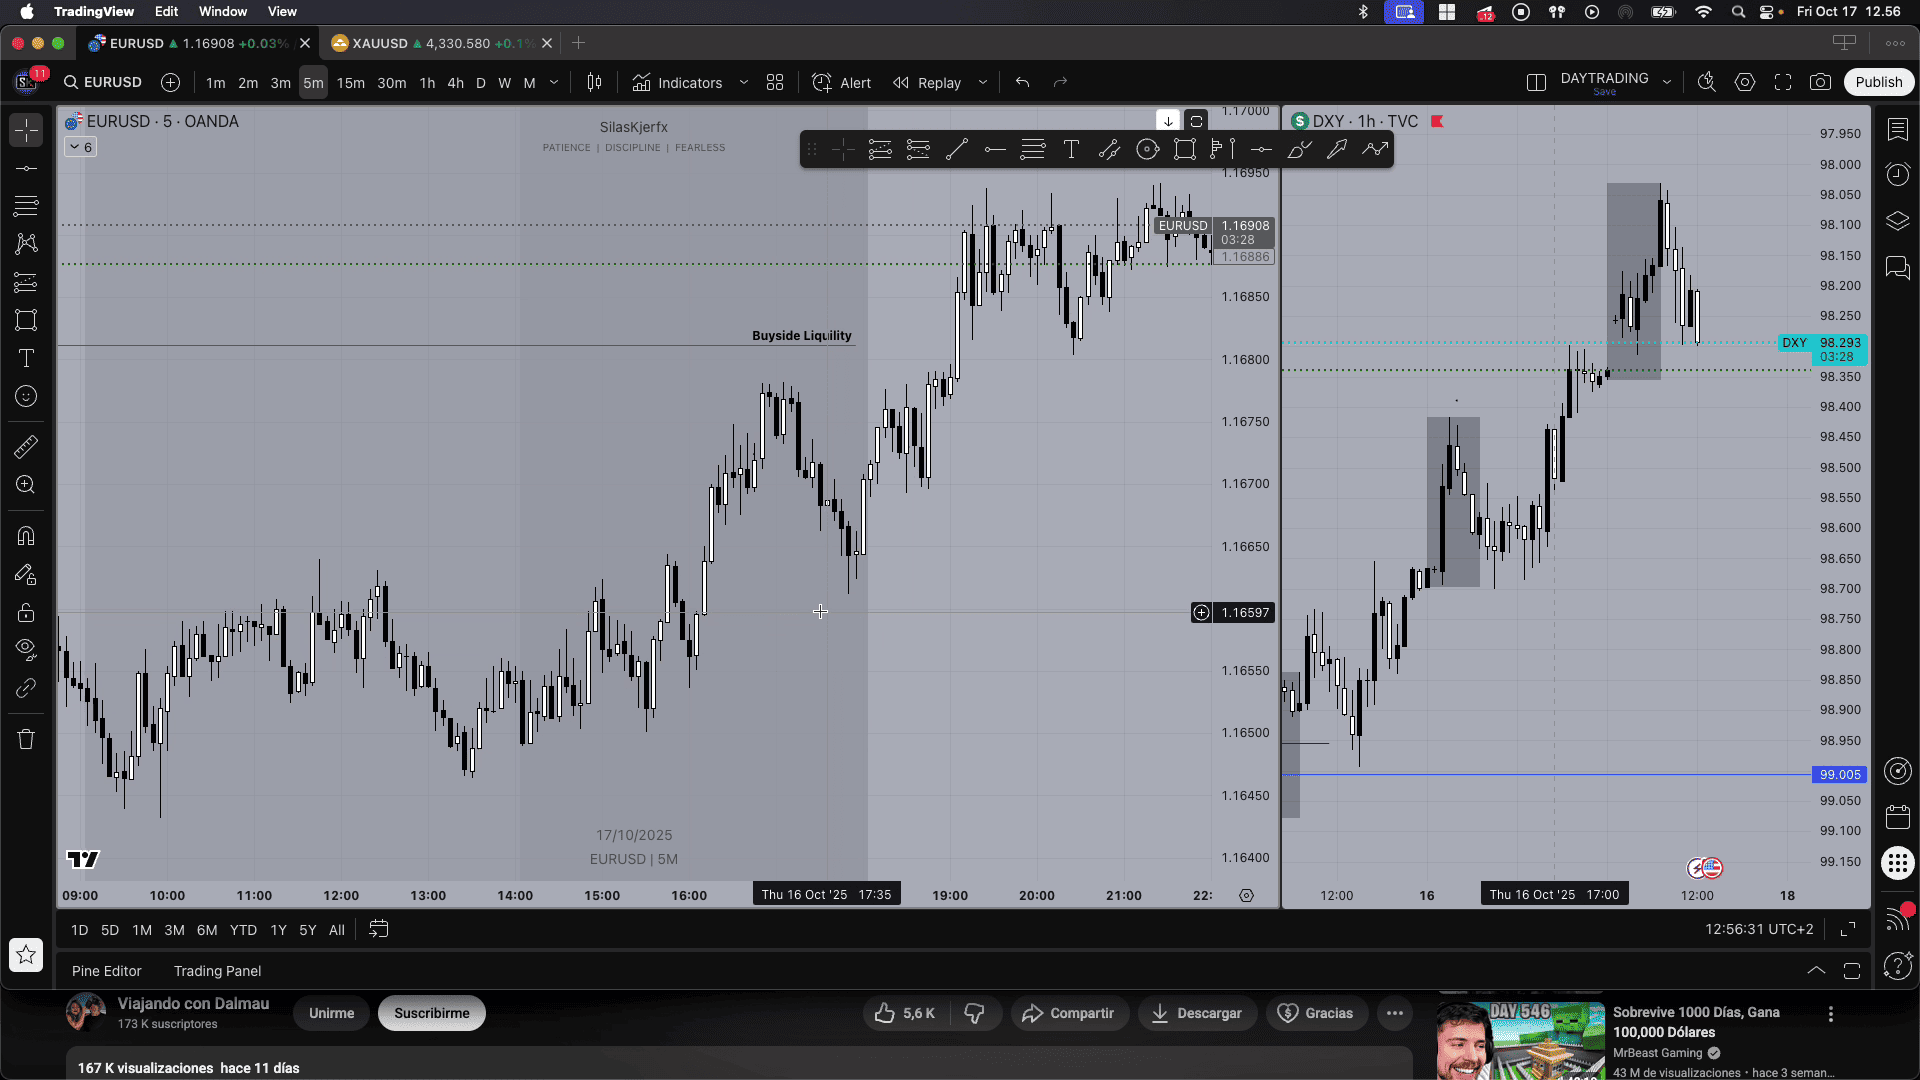Image resolution: width=1920 pixels, height=1080 pixels.
Task: Select the 15m timeframe
Action: click(x=350, y=83)
